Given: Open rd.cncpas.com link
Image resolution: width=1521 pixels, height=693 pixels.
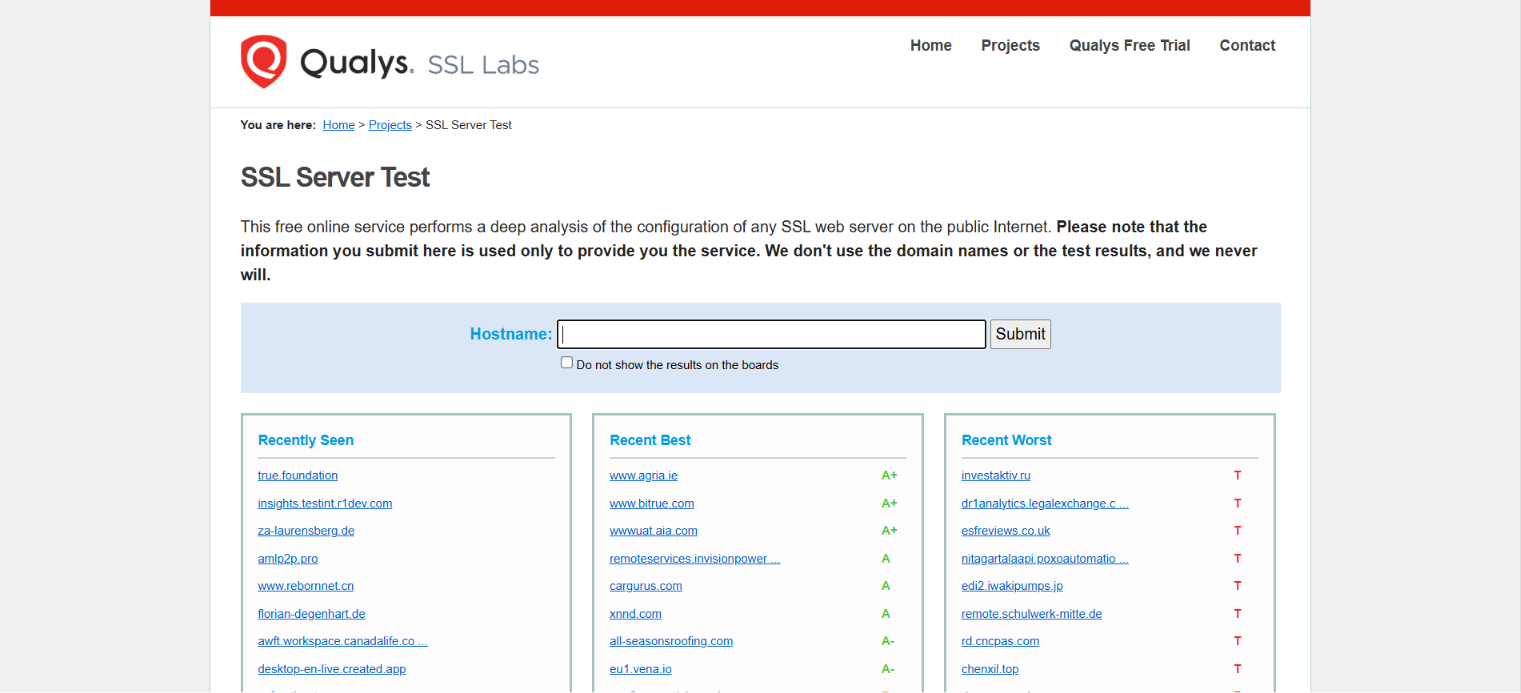Looking at the screenshot, I should tap(1000, 641).
